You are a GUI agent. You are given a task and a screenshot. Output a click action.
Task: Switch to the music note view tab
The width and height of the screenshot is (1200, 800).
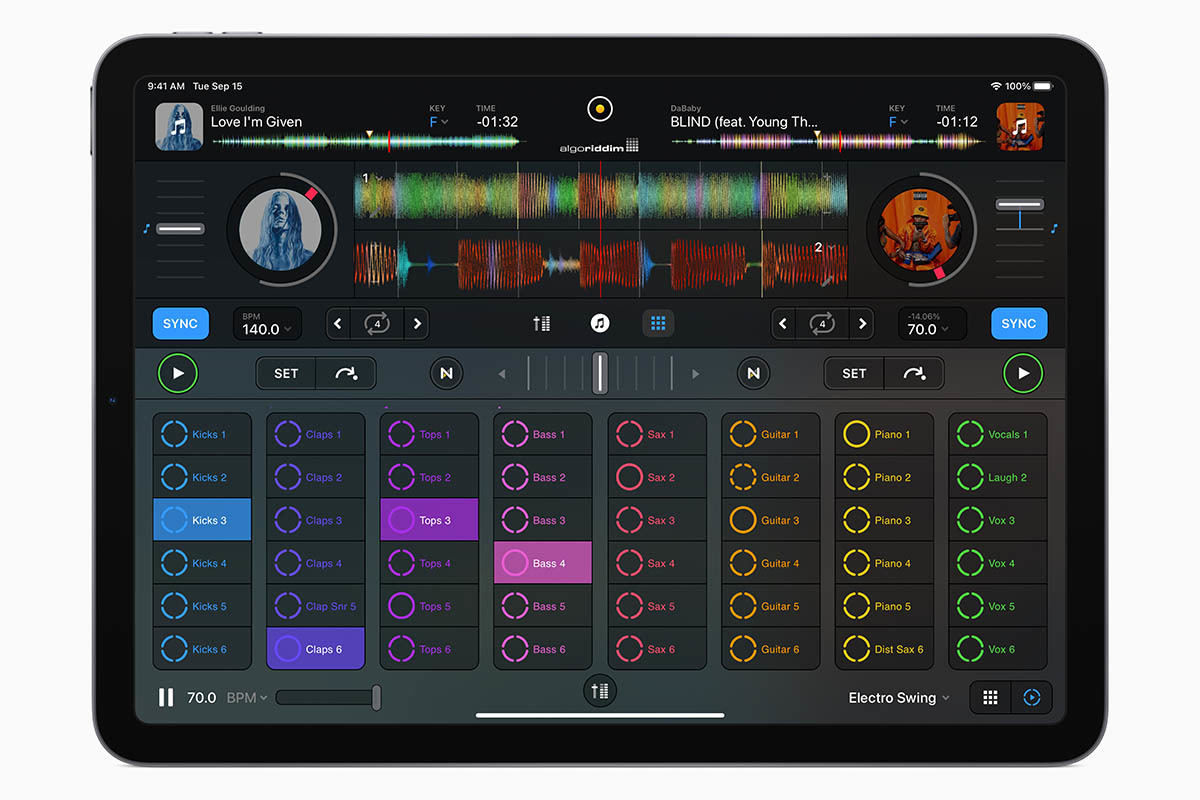pyautogui.click(x=600, y=323)
